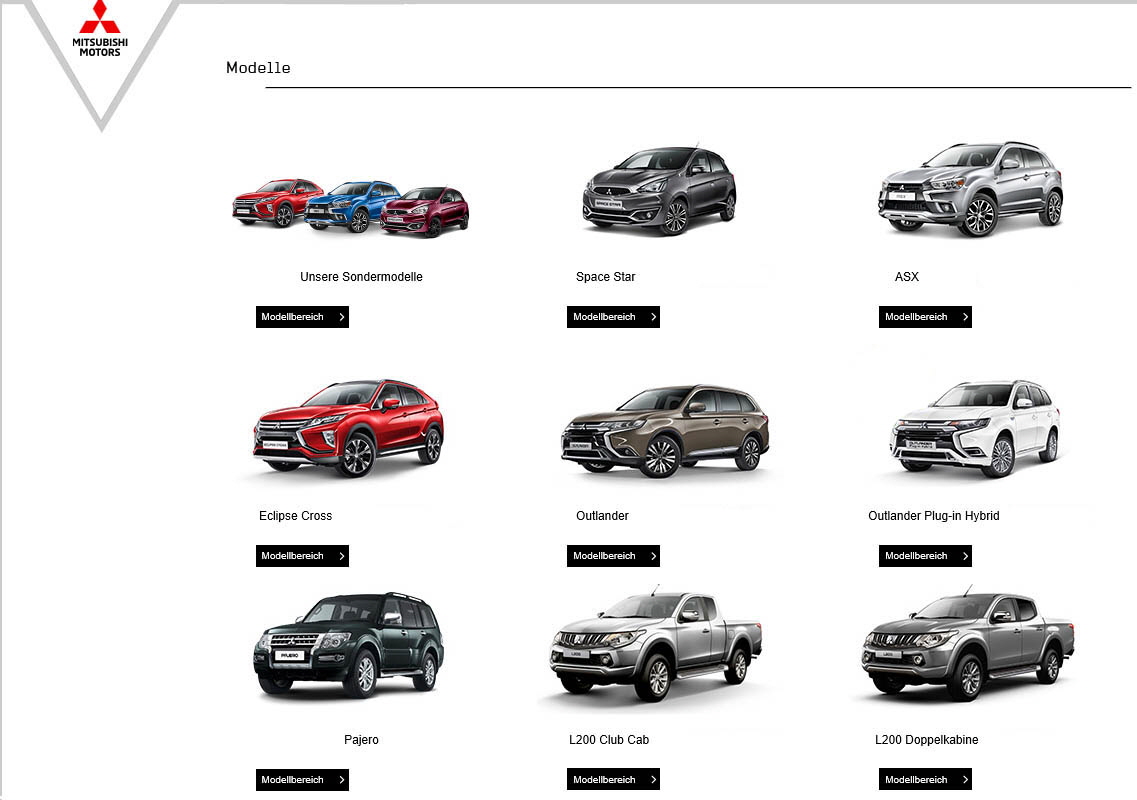Screen dimensions: 1137x800
Task: Click the Outlander model name
Action: pos(602,516)
